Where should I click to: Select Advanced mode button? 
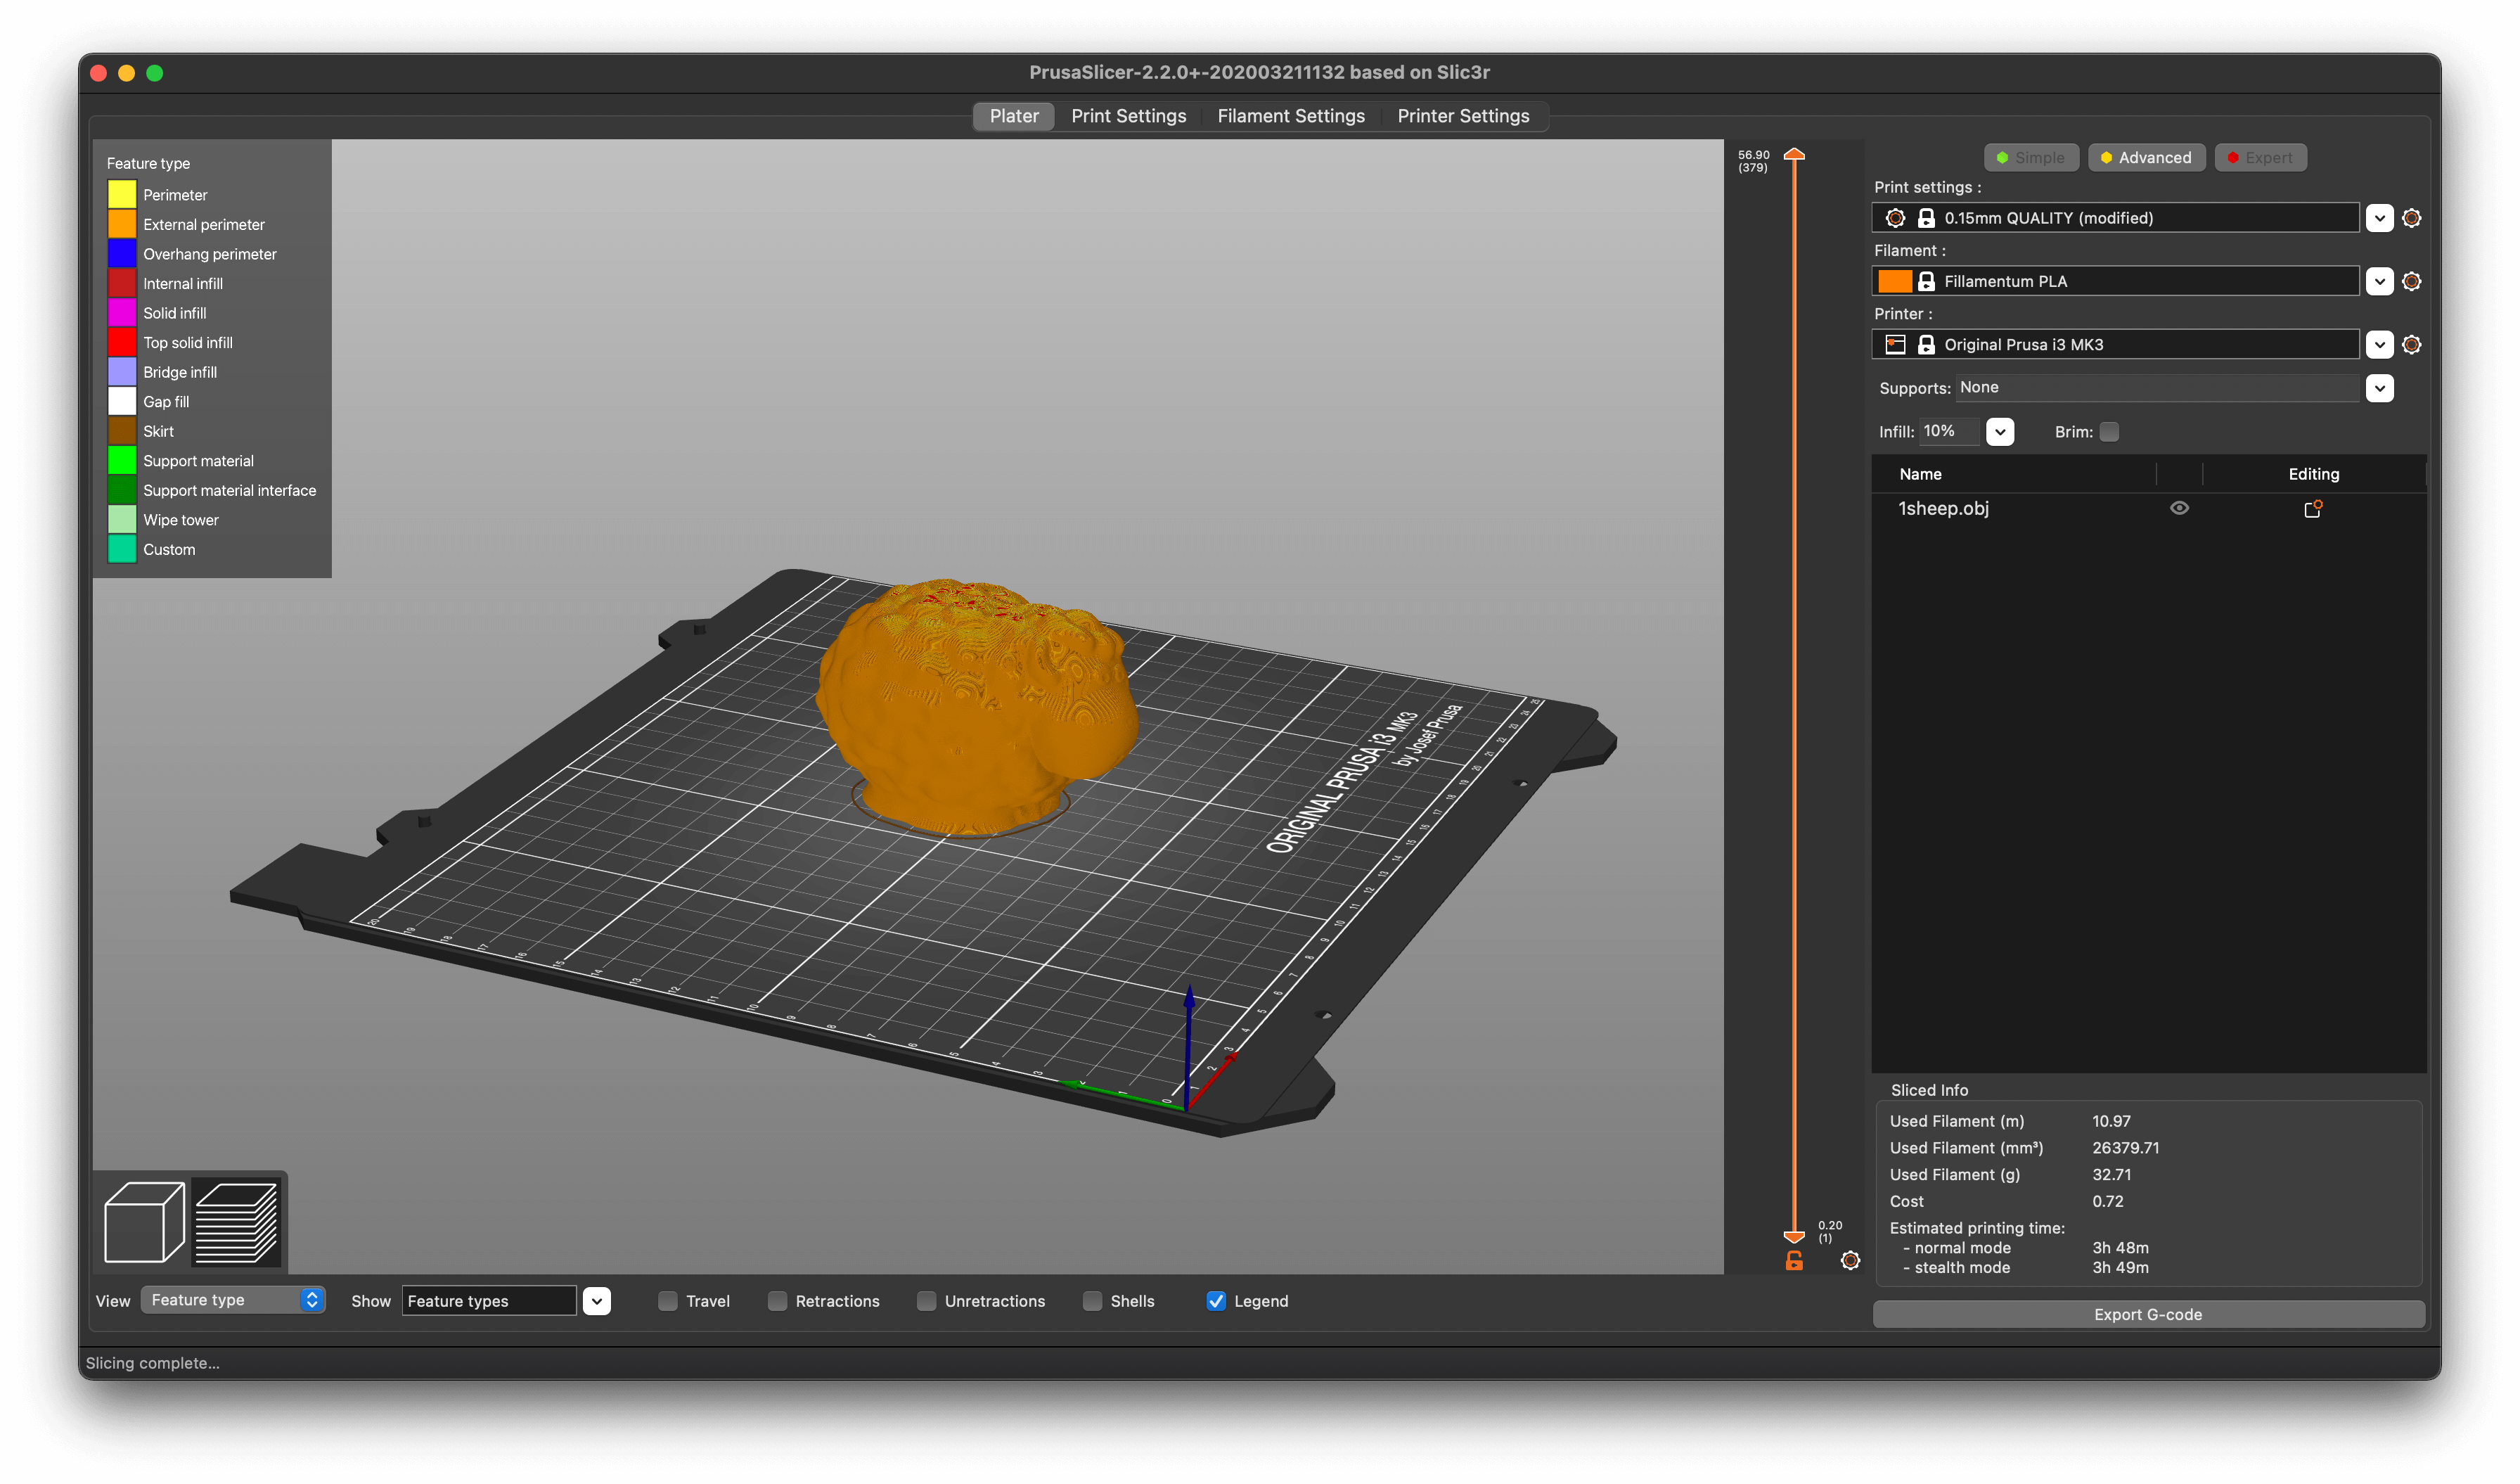click(x=2146, y=158)
